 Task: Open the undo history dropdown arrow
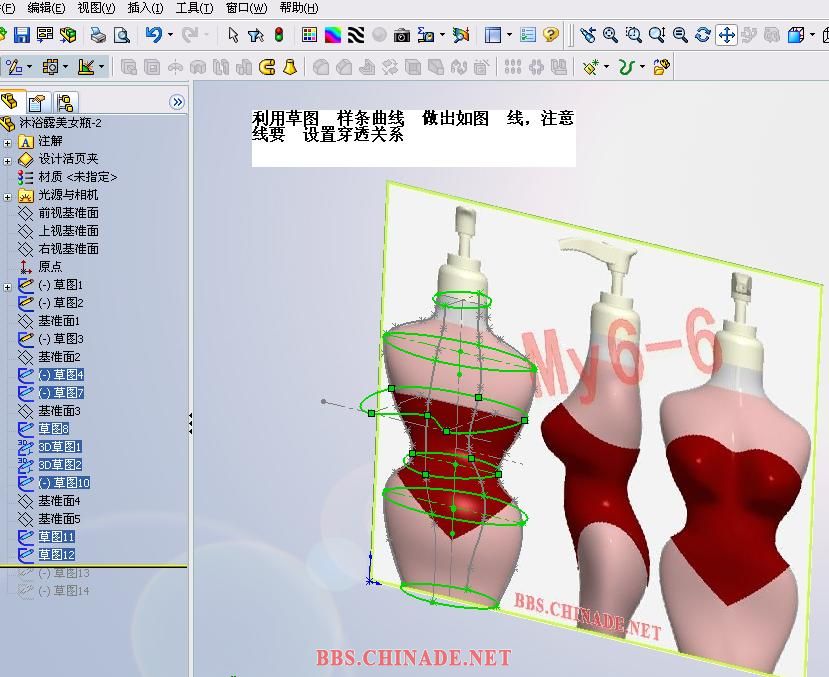[x=170, y=35]
